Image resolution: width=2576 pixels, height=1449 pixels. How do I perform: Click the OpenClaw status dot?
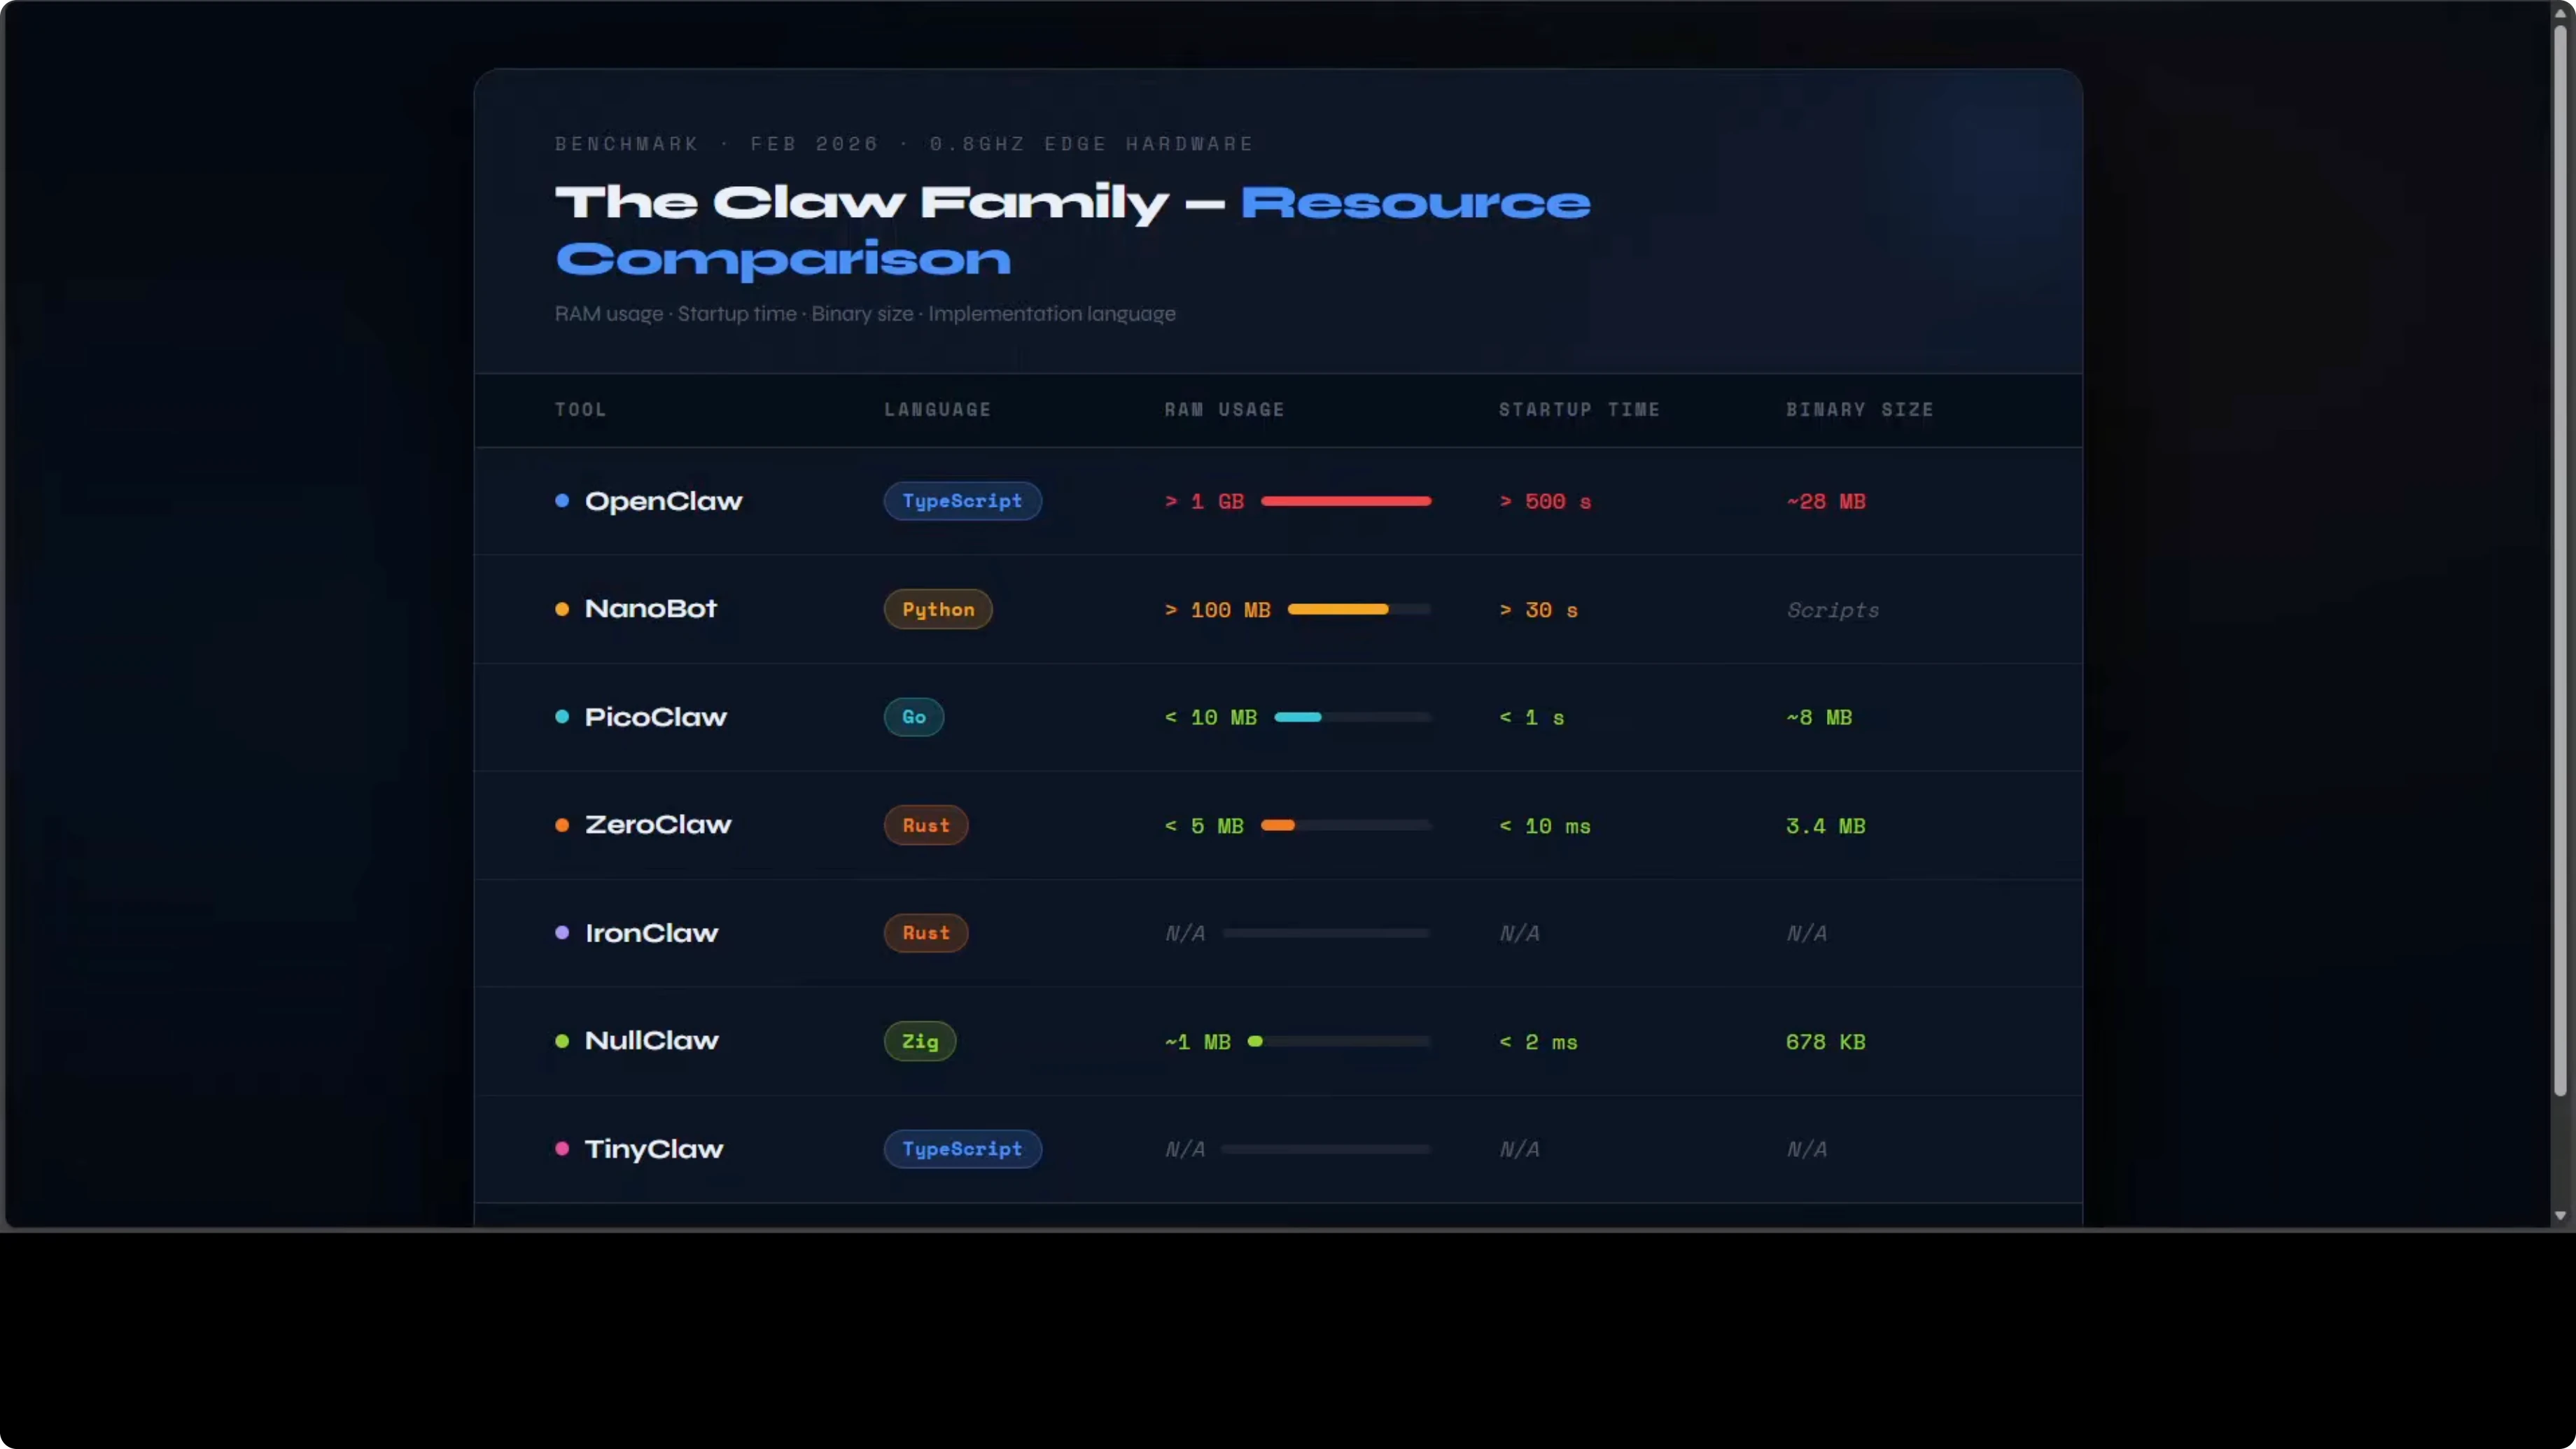point(563,501)
